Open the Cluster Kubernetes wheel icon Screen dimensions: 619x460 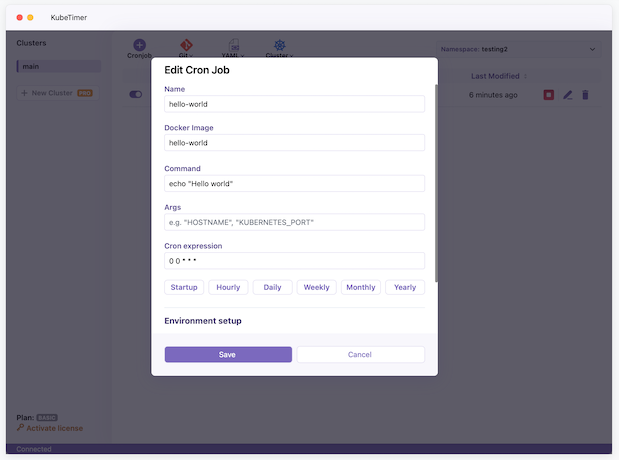click(280, 45)
